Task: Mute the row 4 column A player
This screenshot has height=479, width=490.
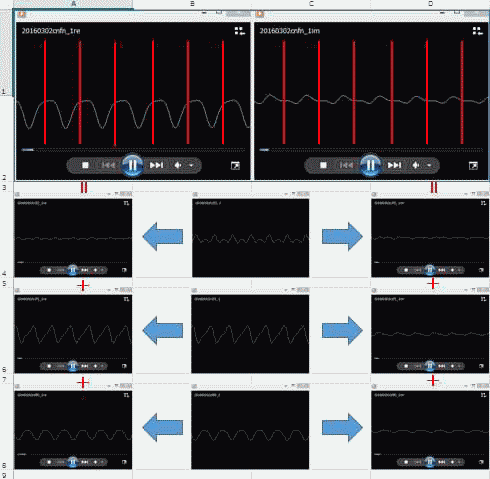Action: (x=95, y=270)
